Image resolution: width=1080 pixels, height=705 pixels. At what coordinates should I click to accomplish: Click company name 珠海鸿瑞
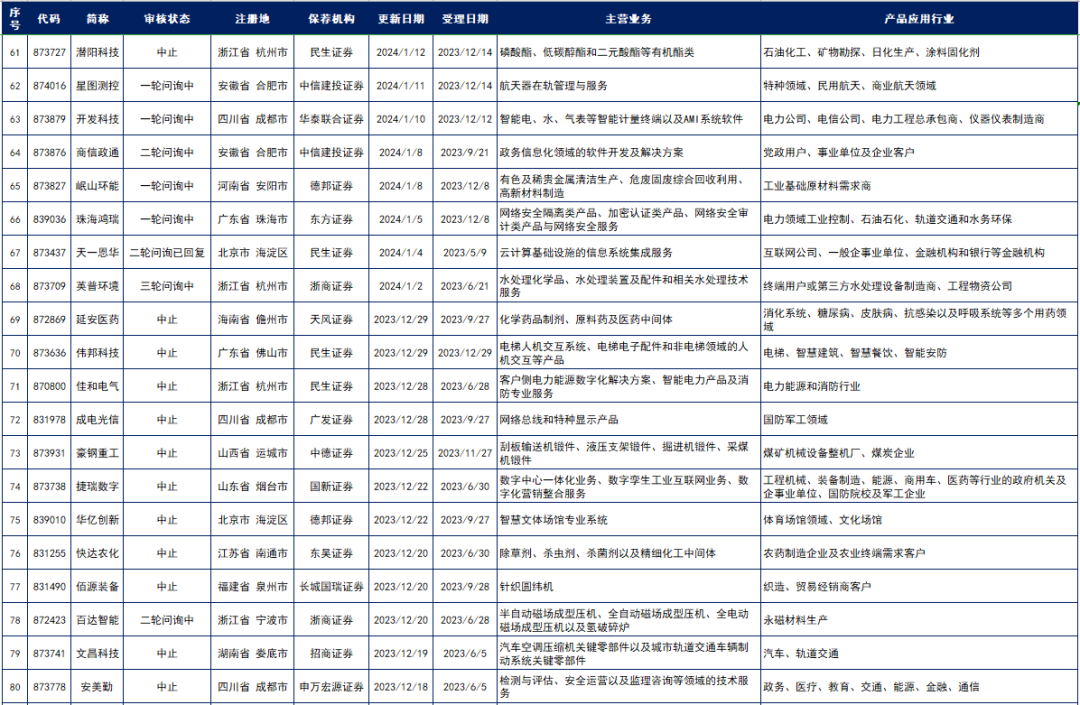(x=98, y=219)
